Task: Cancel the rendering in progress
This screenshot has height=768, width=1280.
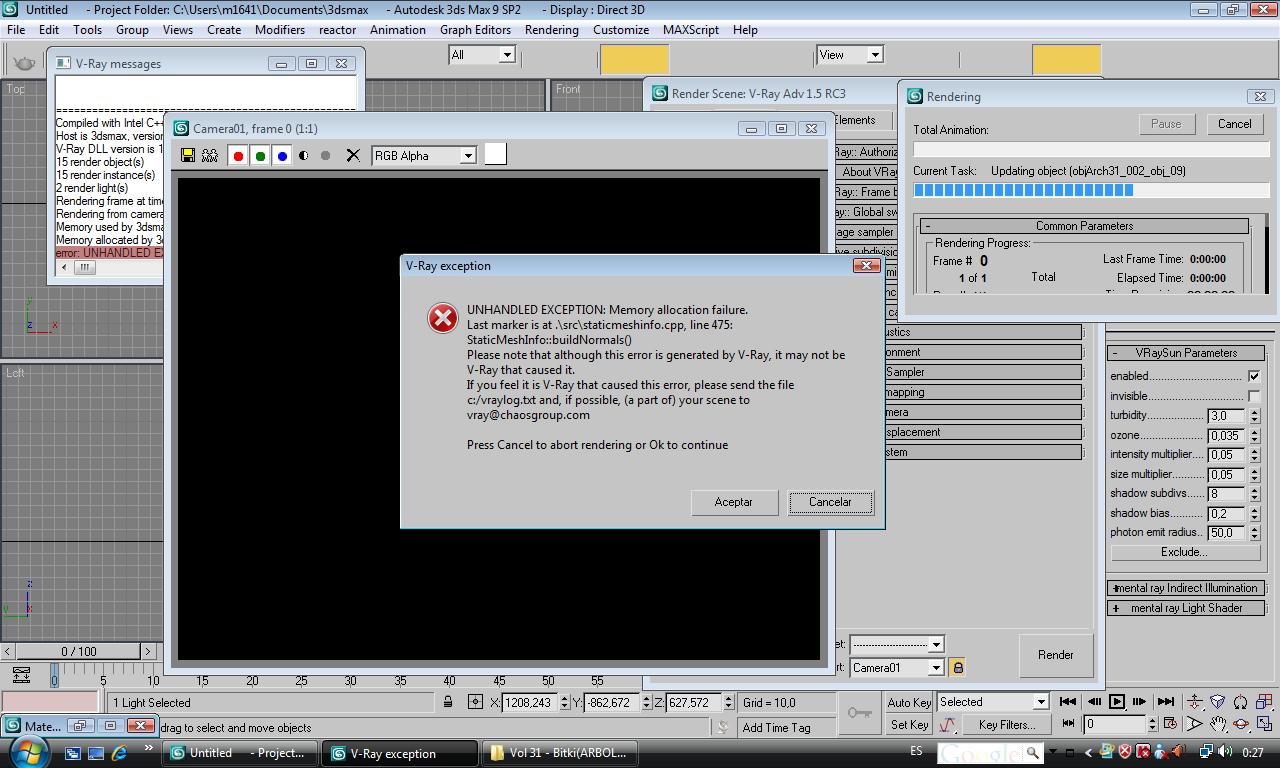Action: click(1234, 124)
